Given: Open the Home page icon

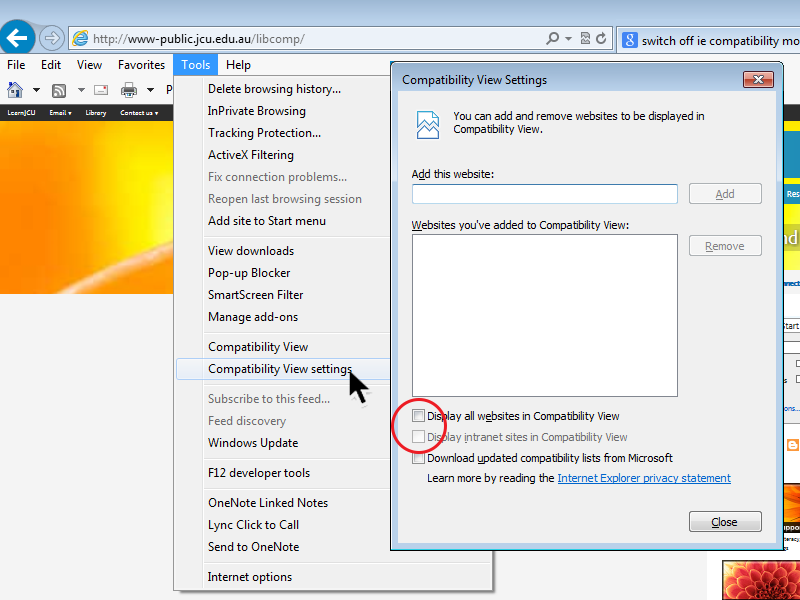Looking at the screenshot, I should [15, 90].
